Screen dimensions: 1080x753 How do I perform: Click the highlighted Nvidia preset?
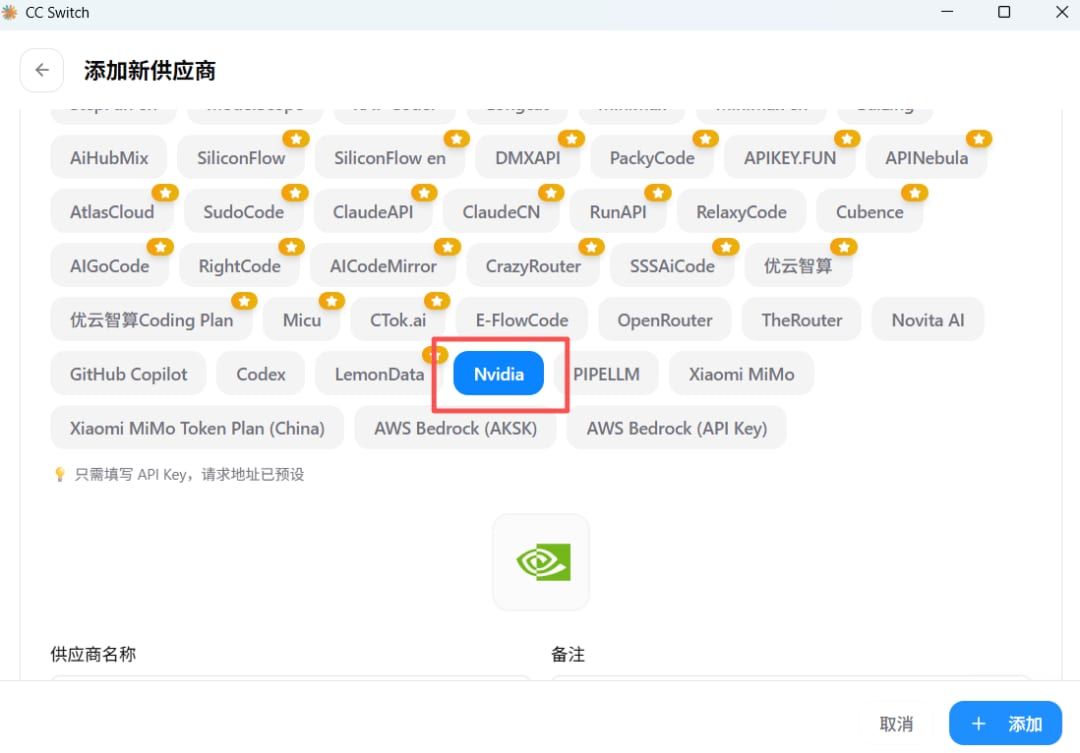[x=499, y=373]
